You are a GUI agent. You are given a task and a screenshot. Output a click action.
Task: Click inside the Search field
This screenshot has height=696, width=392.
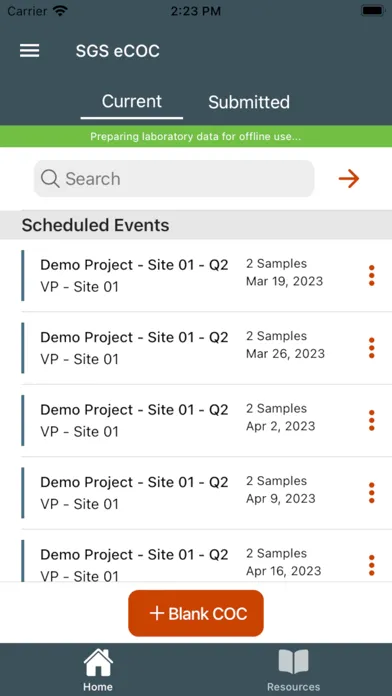174,179
